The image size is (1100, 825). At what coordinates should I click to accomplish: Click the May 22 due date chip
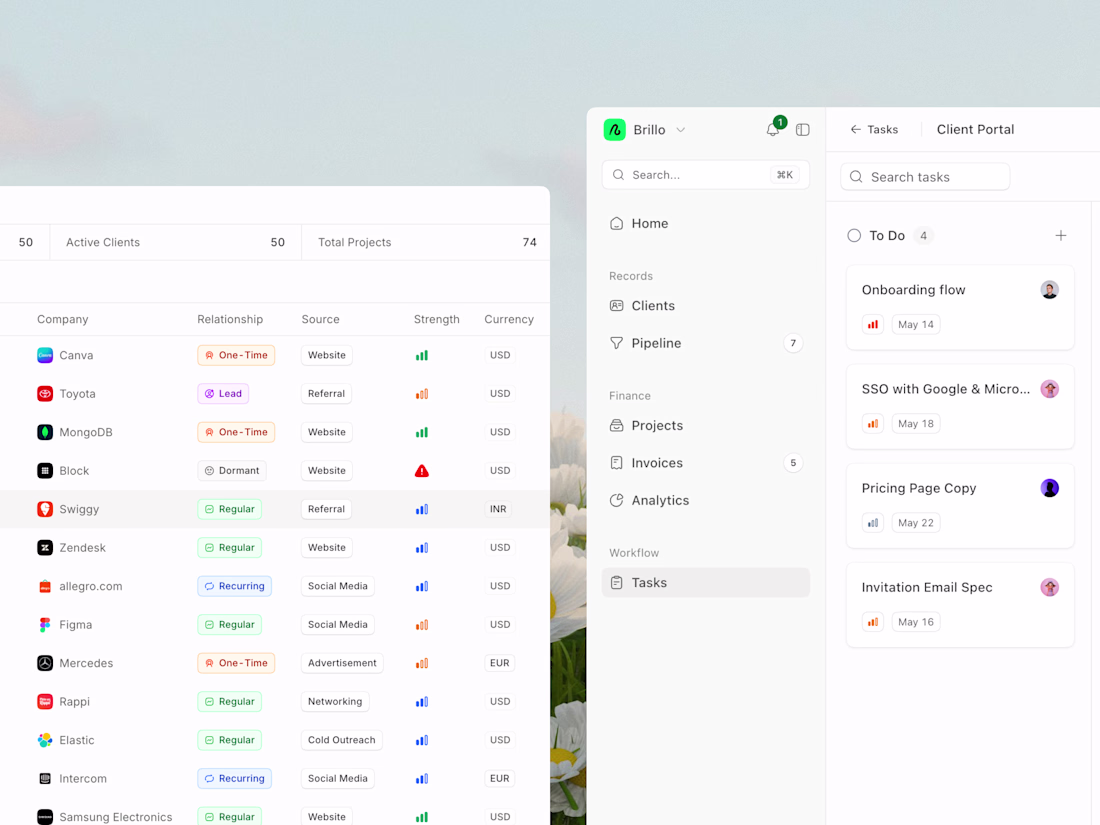[x=916, y=523]
